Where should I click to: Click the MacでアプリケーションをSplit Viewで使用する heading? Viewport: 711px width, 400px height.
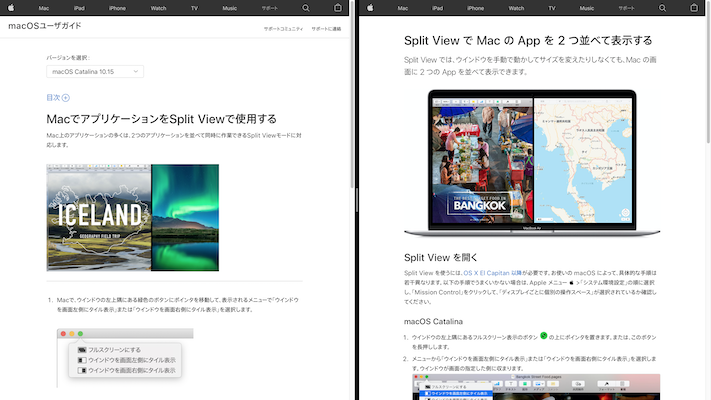[161, 119]
